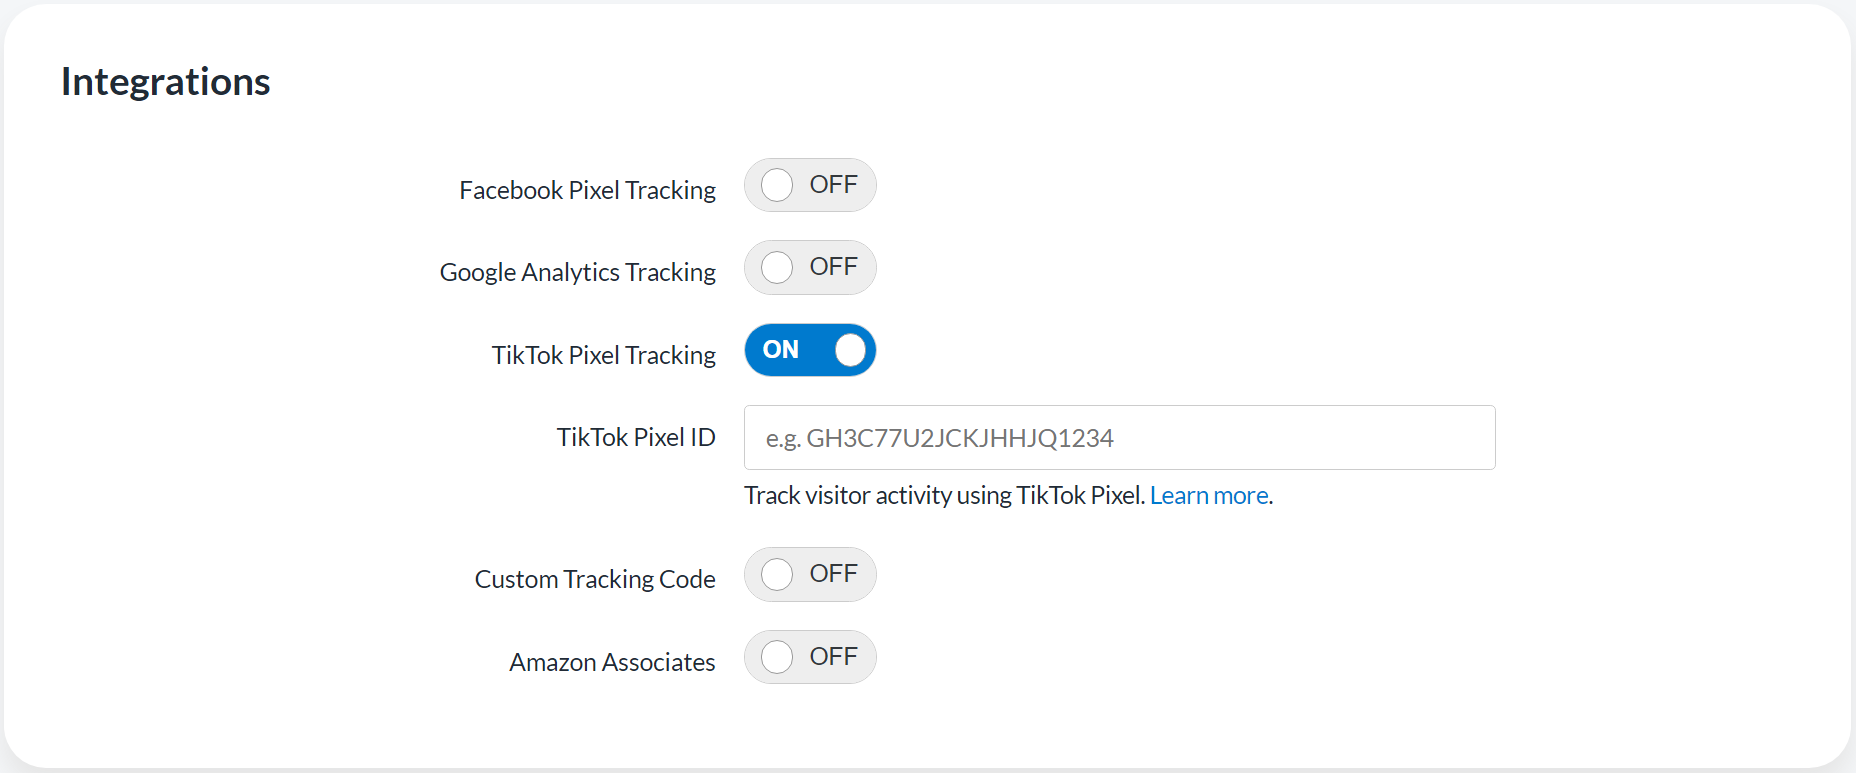The height and width of the screenshot is (773, 1856).
Task: Click the 'Track visitor activity' helper text
Action: [944, 495]
